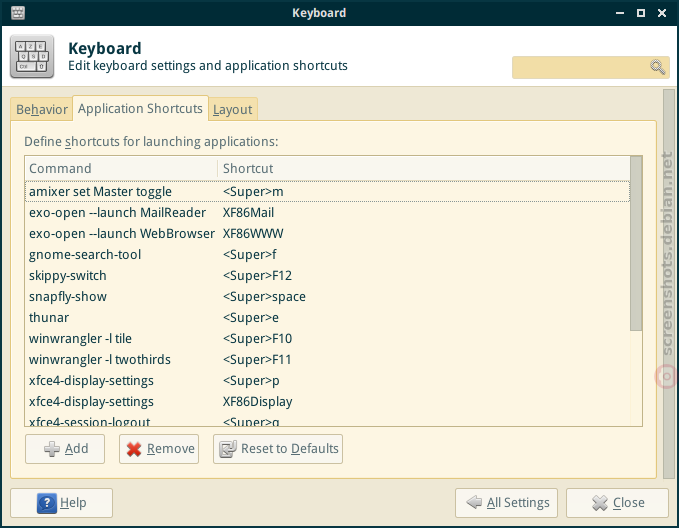This screenshot has width=679, height=528.
Task: Click the magnifier icon in search field
Action: tap(657, 67)
